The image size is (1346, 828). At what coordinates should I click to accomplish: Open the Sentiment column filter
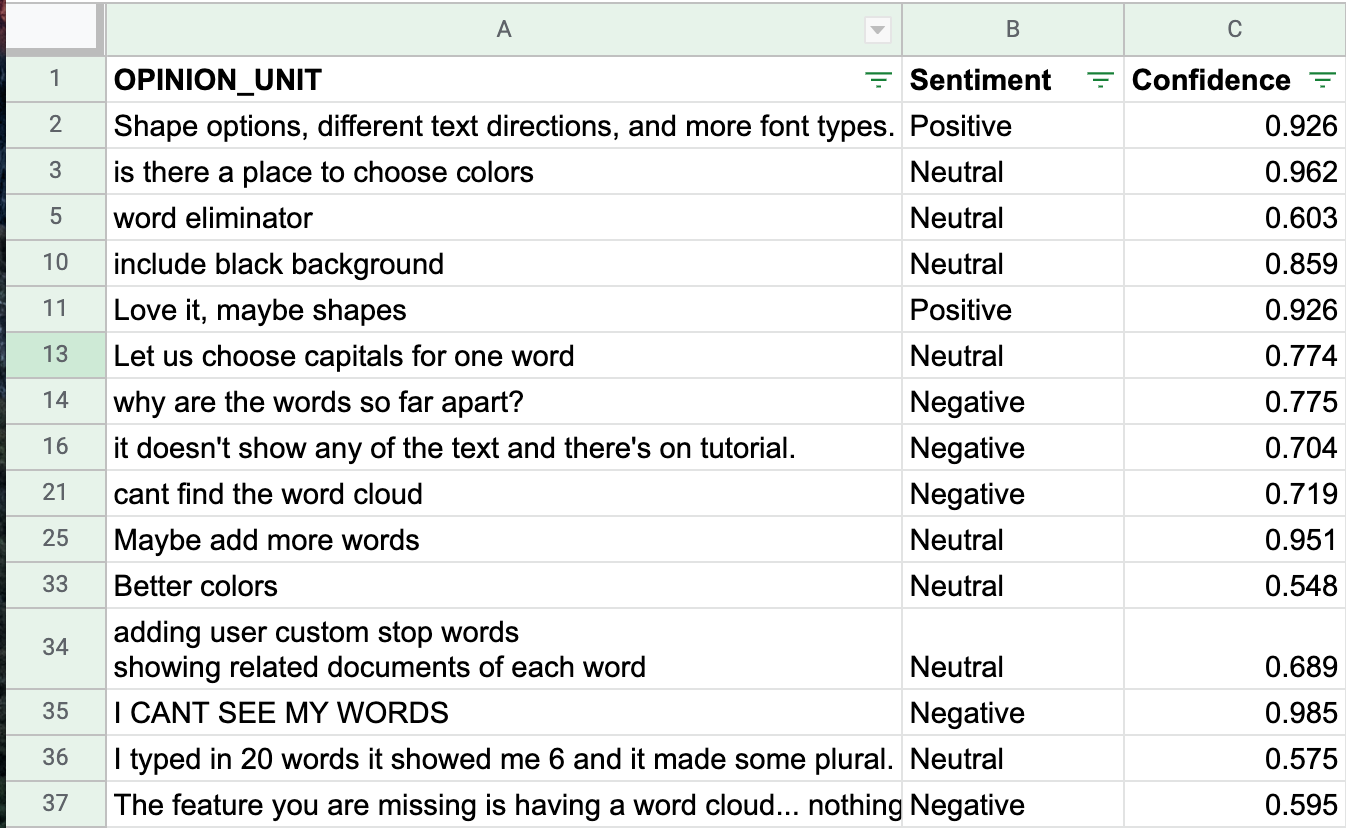click(1100, 81)
